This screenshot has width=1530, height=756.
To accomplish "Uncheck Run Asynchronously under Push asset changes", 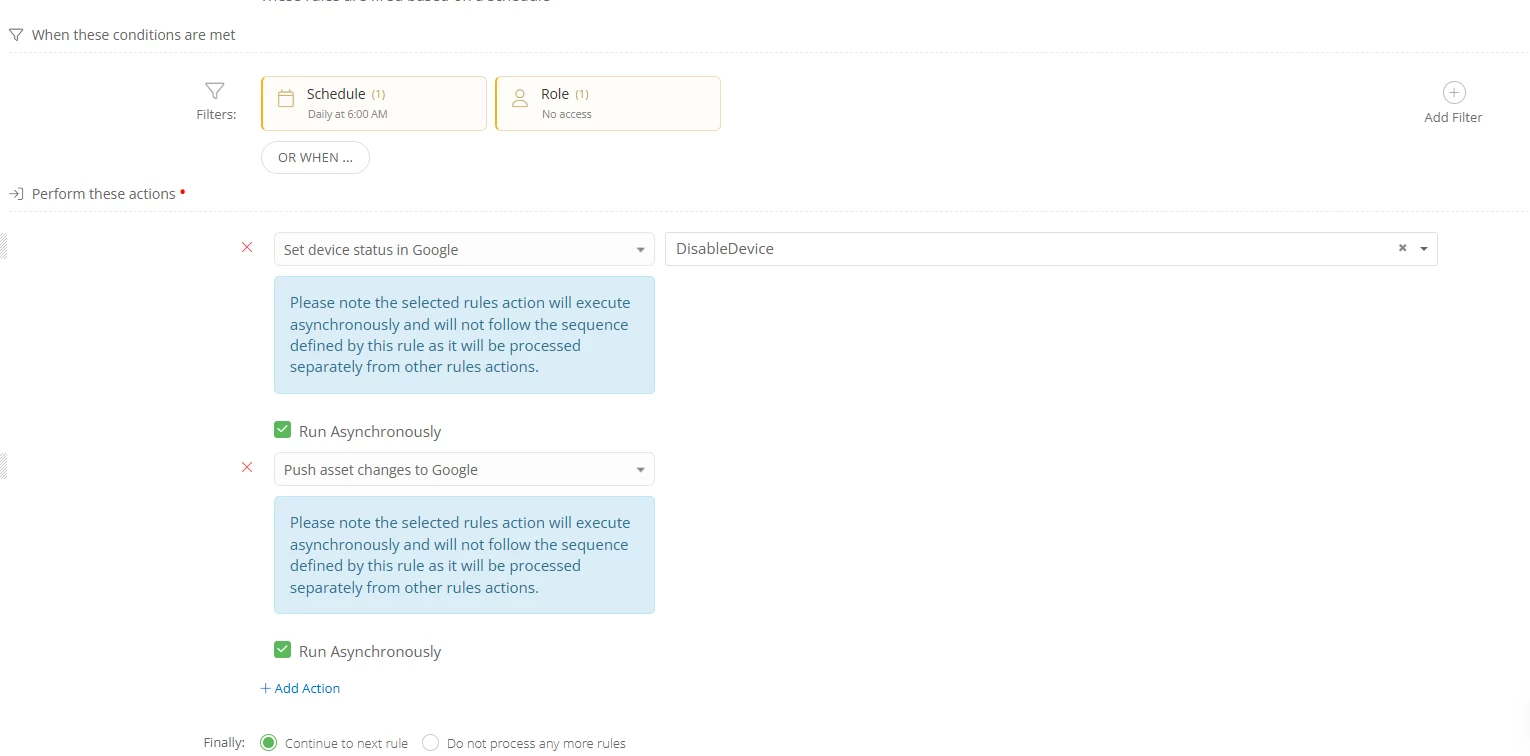I will tap(283, 650).
